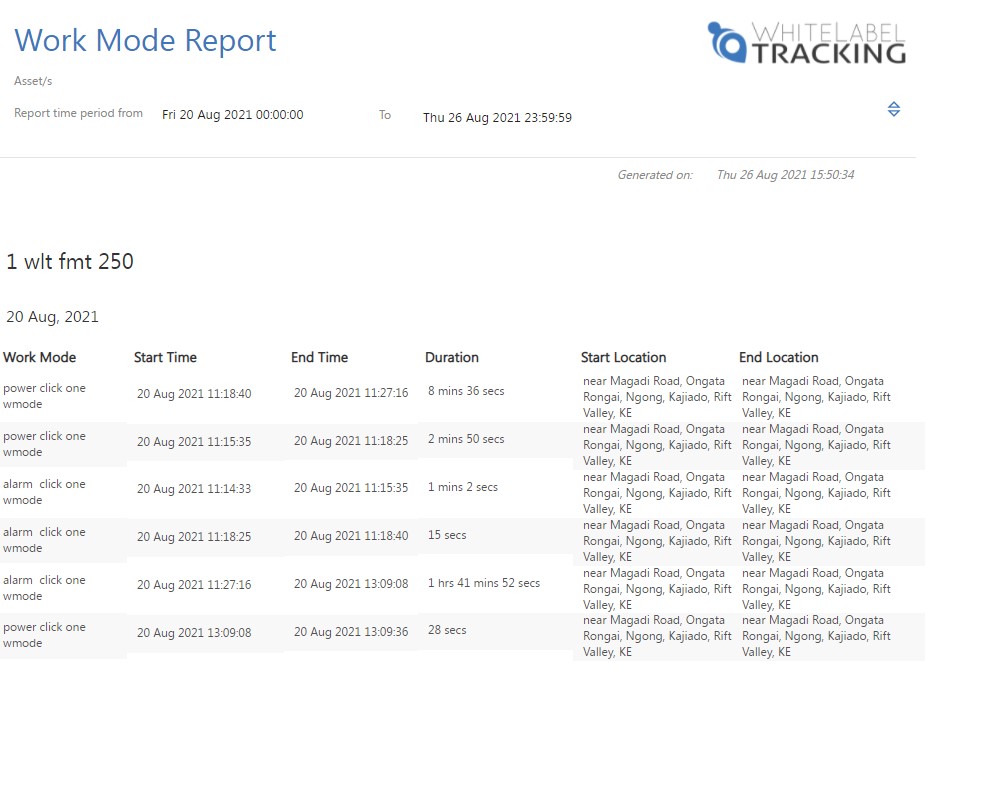
Task: Click the duration 15 secs
Action: click(447, 534)
